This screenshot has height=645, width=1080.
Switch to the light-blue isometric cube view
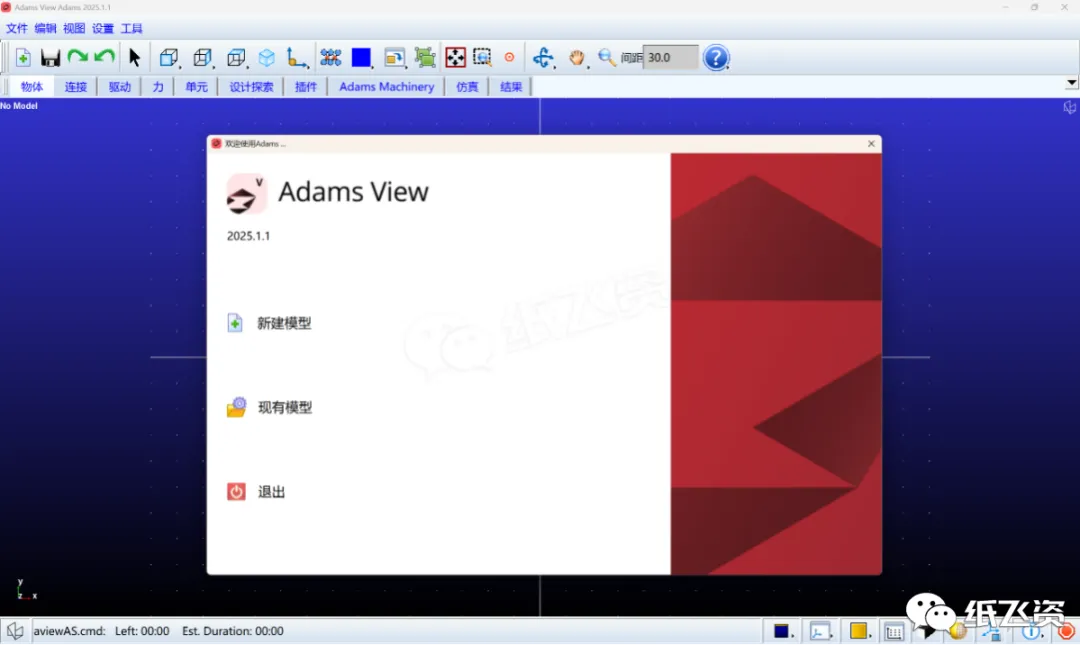point(267,58)
